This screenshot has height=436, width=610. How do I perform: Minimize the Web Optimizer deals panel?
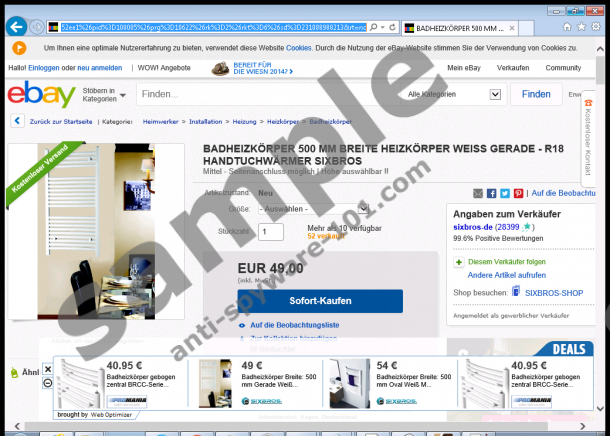point(48,382)
